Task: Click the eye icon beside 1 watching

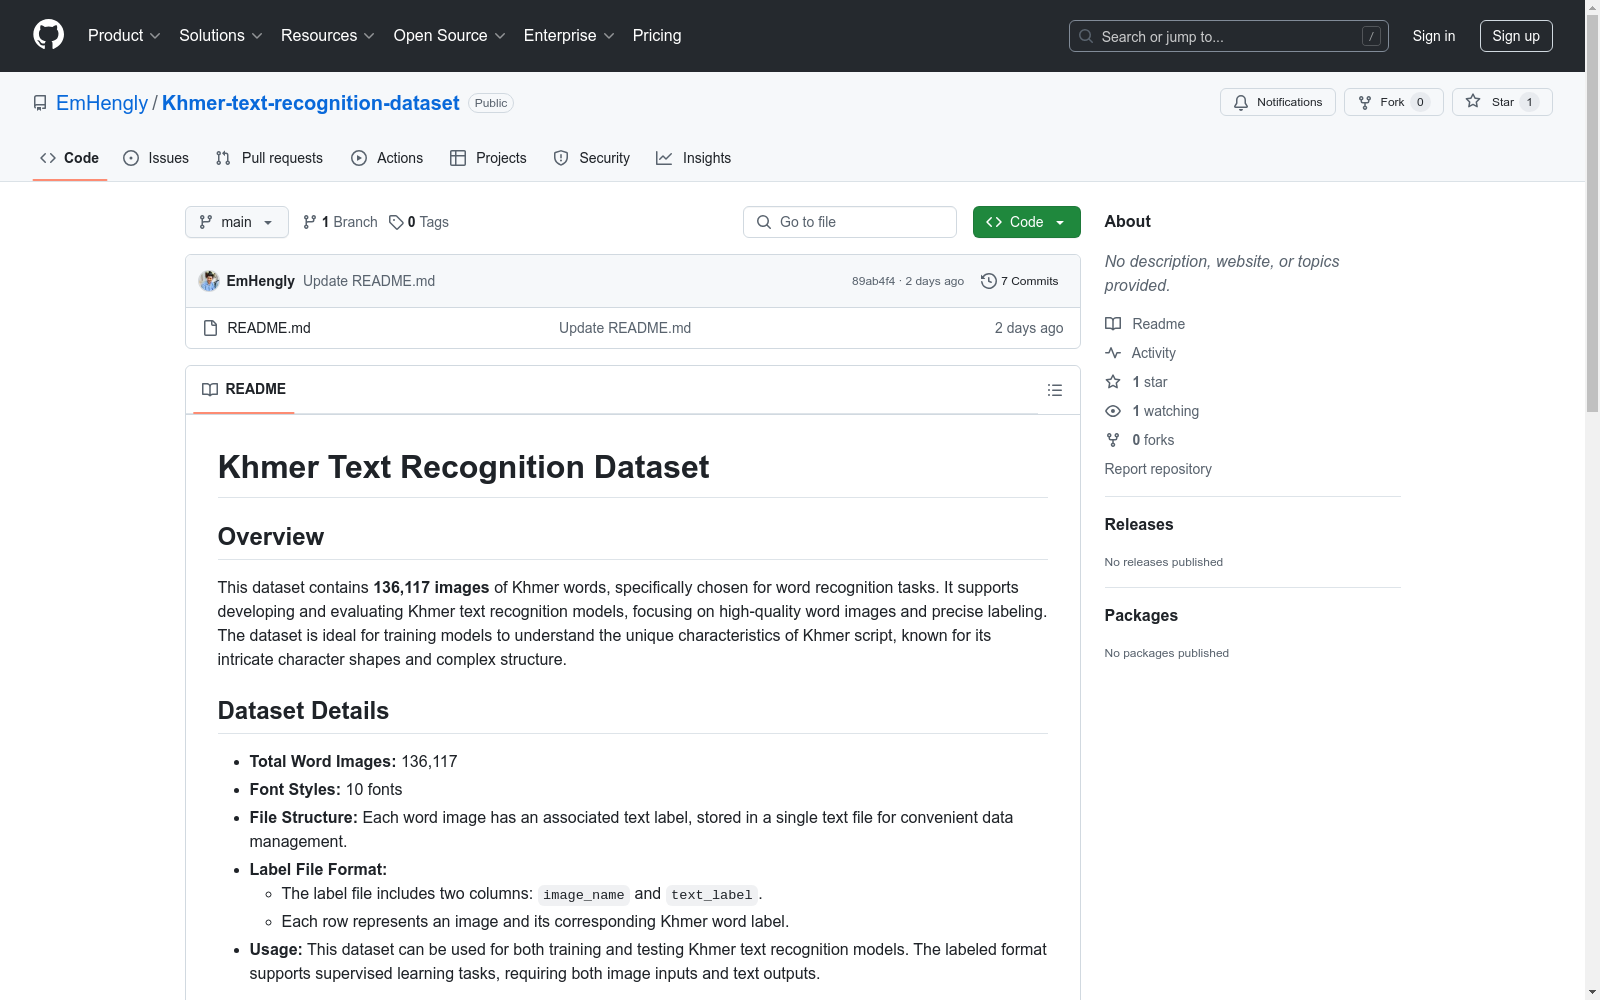Action: coord(1113,411)
